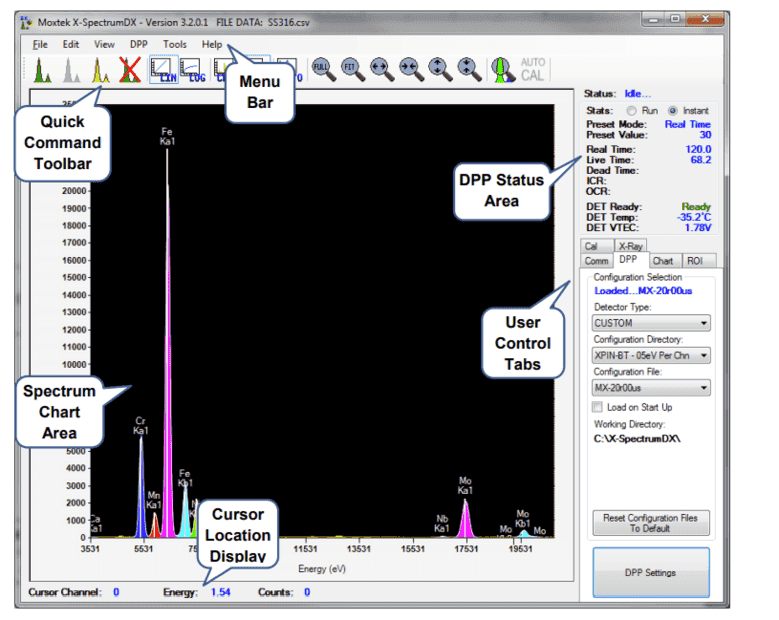
Task: Click the FIT zoom magnifier icon
Action: coord(352,70)
